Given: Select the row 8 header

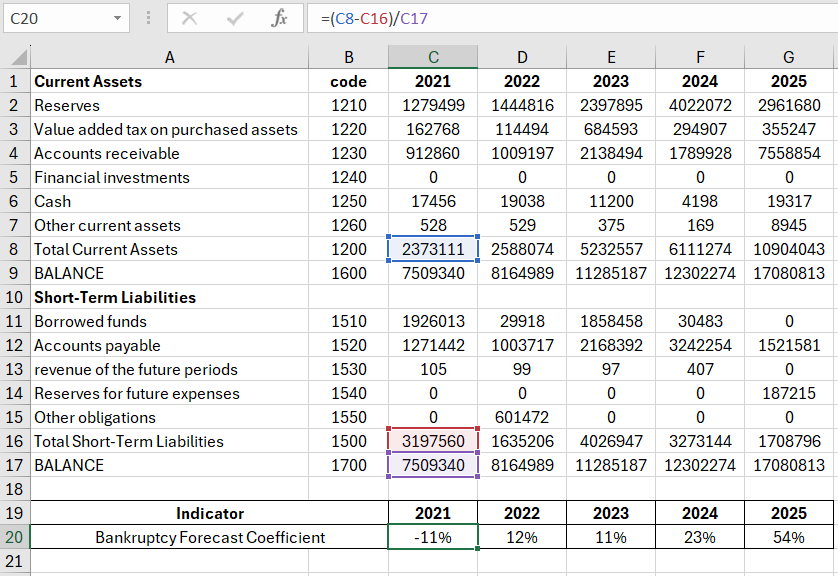Looking at the screenshot, I should pos(15,249).
